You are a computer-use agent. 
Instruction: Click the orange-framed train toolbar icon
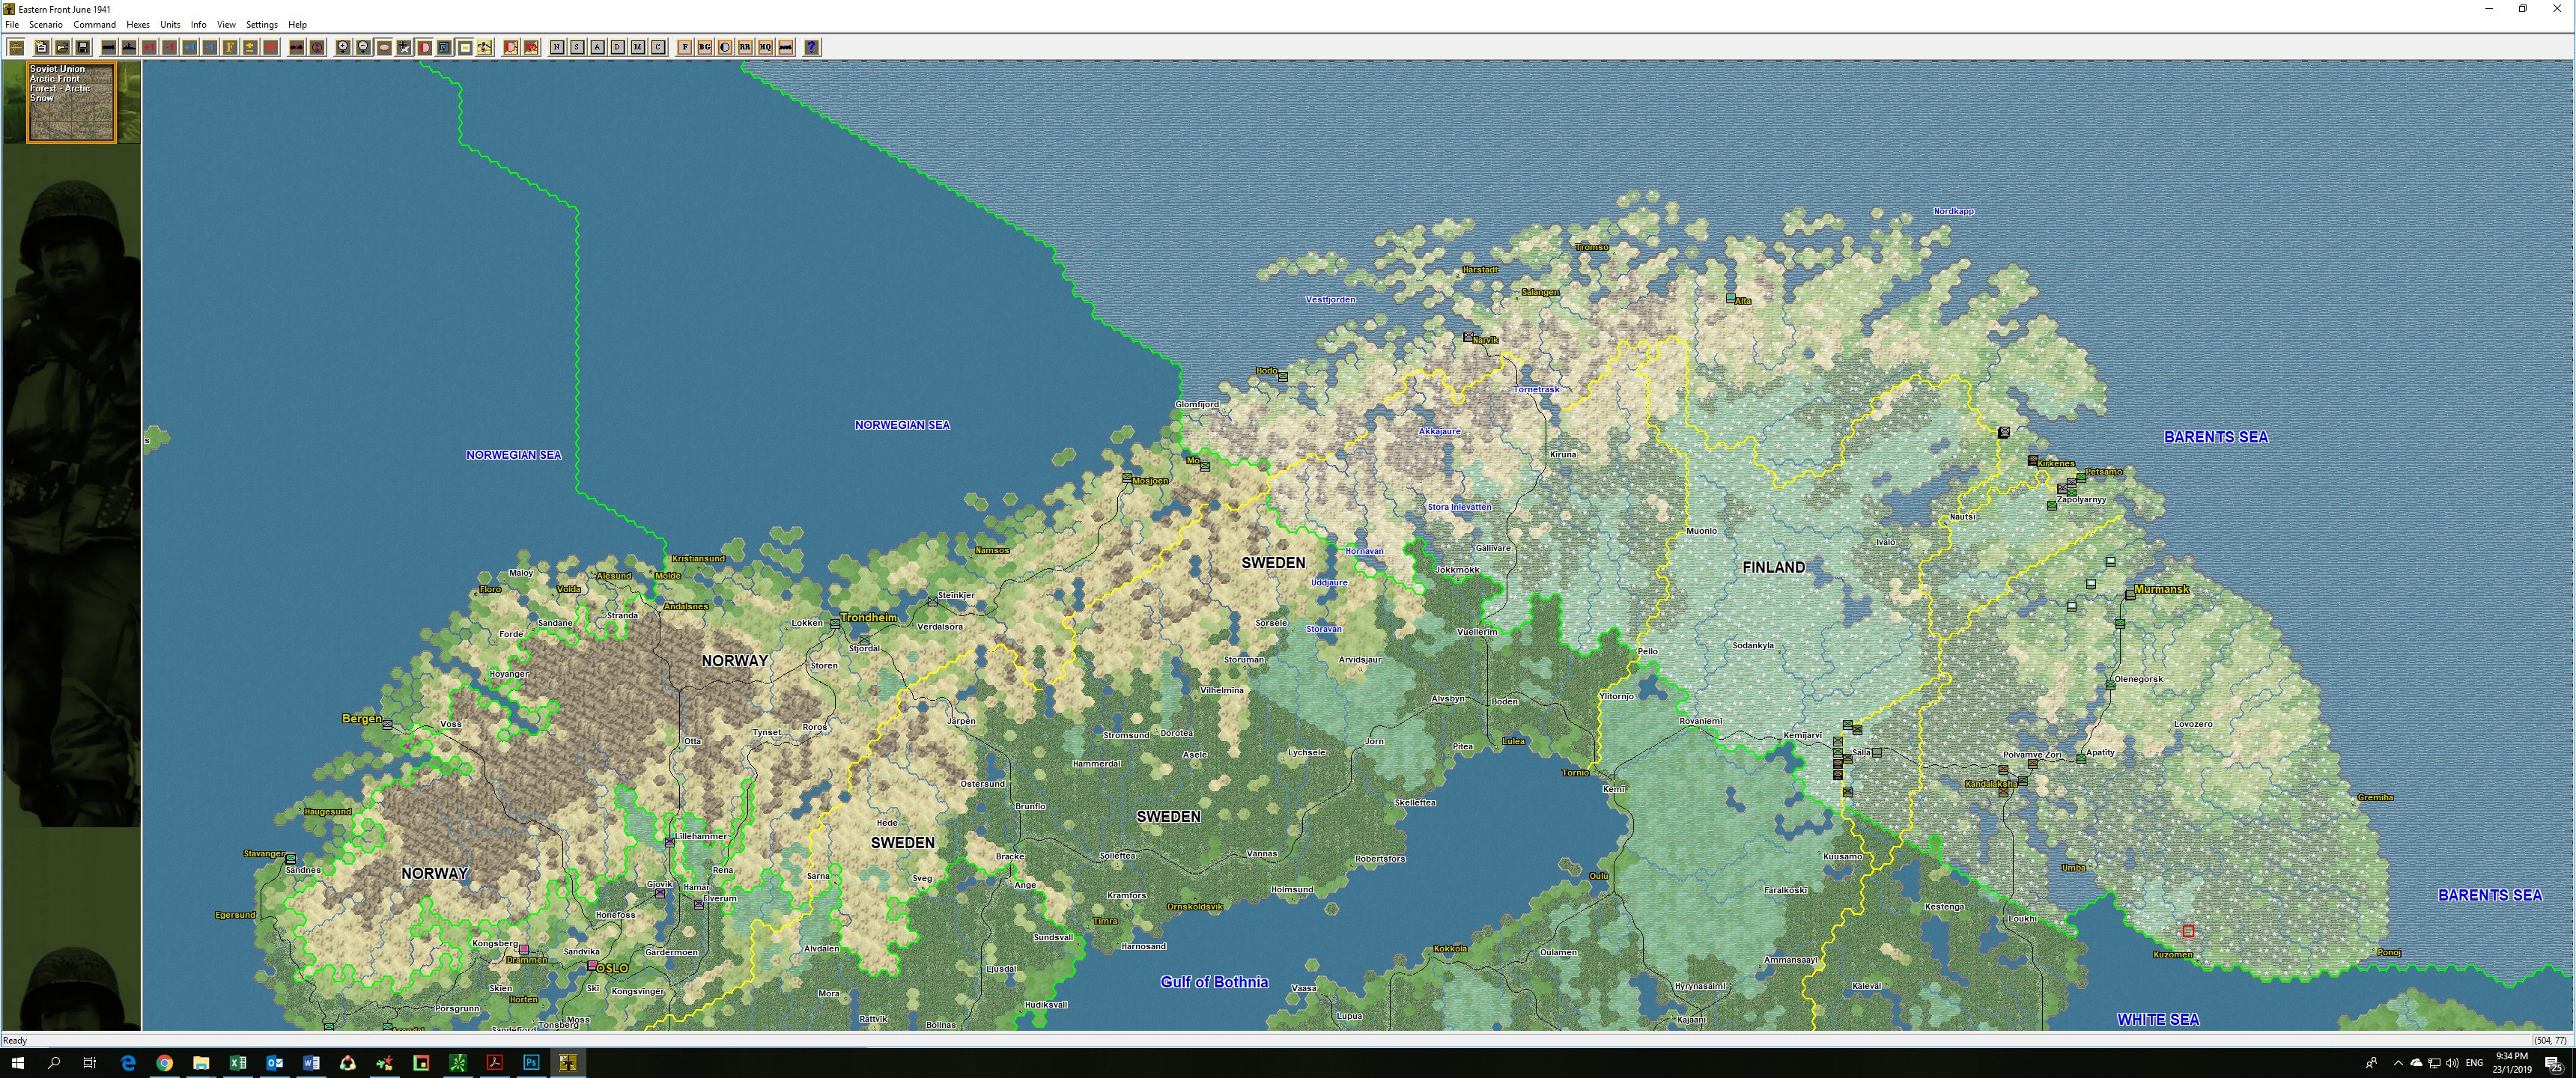[x=786, y=47]
